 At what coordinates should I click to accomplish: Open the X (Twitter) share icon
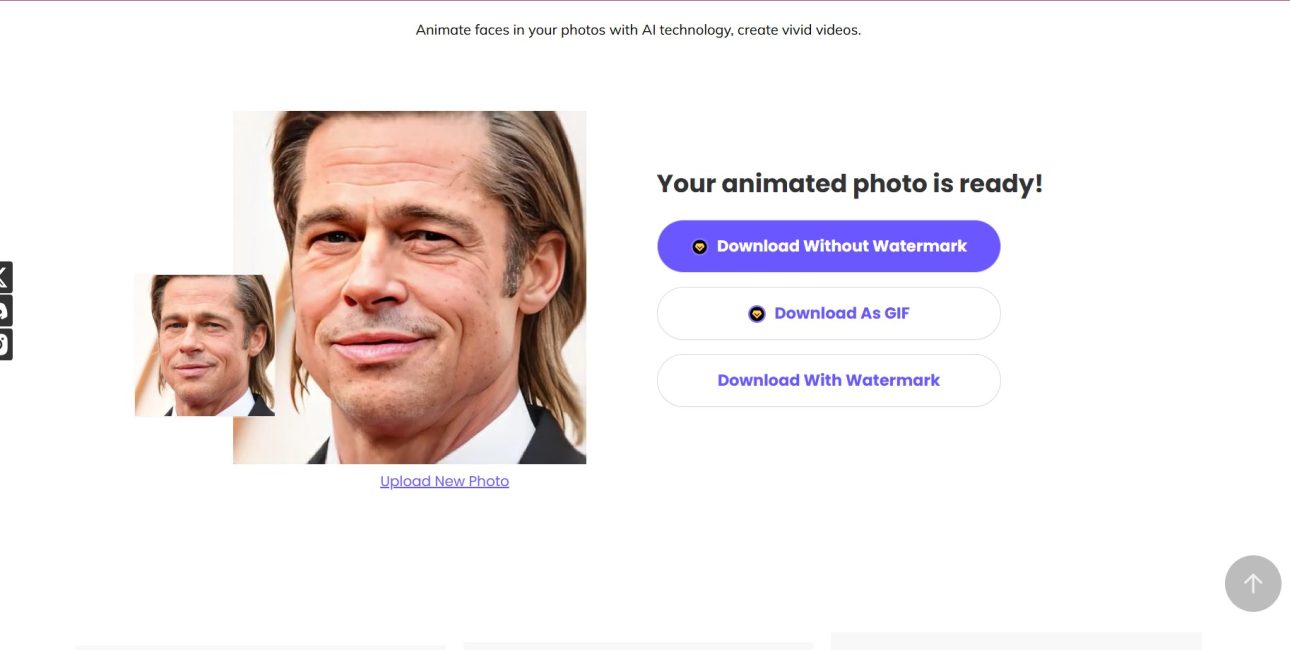pos(4,277)
